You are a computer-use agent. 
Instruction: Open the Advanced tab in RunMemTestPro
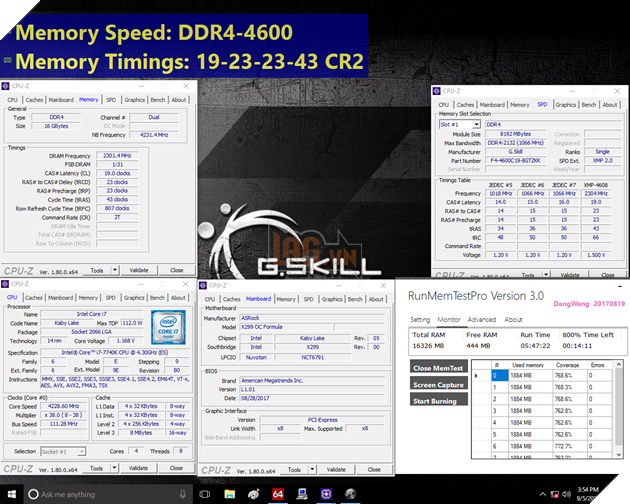482,320
